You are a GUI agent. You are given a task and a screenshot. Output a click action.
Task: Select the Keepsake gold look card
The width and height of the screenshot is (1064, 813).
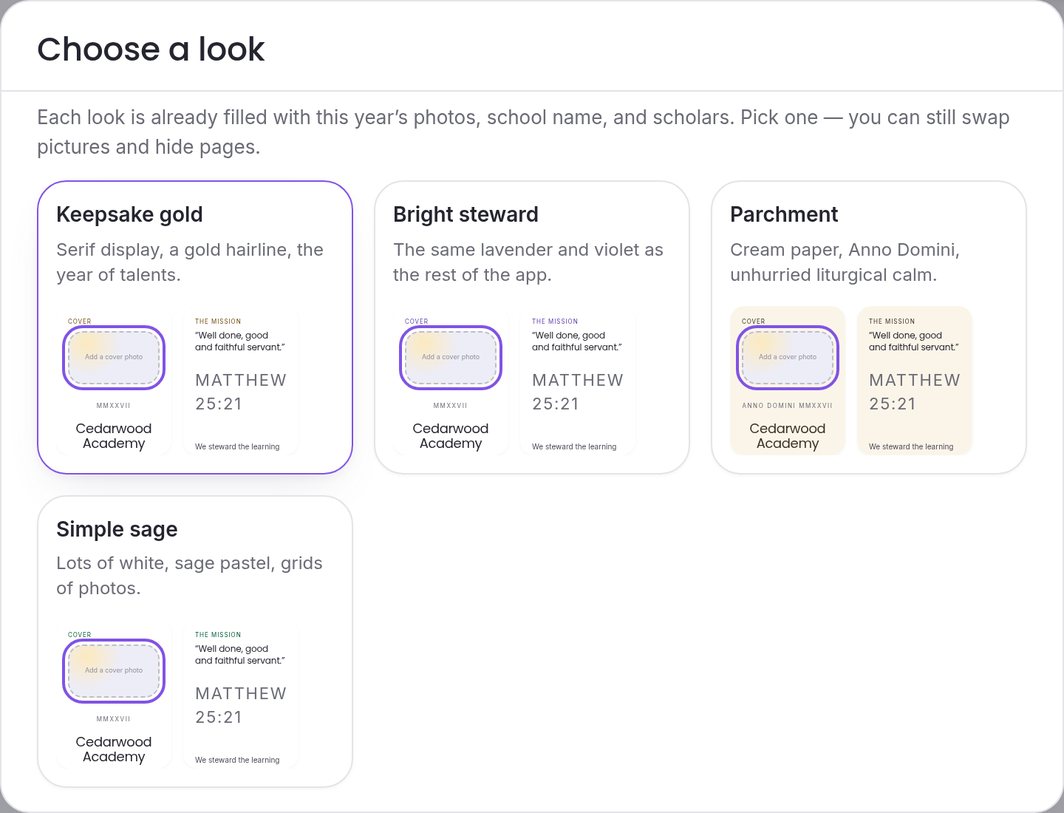click(195, 327)
